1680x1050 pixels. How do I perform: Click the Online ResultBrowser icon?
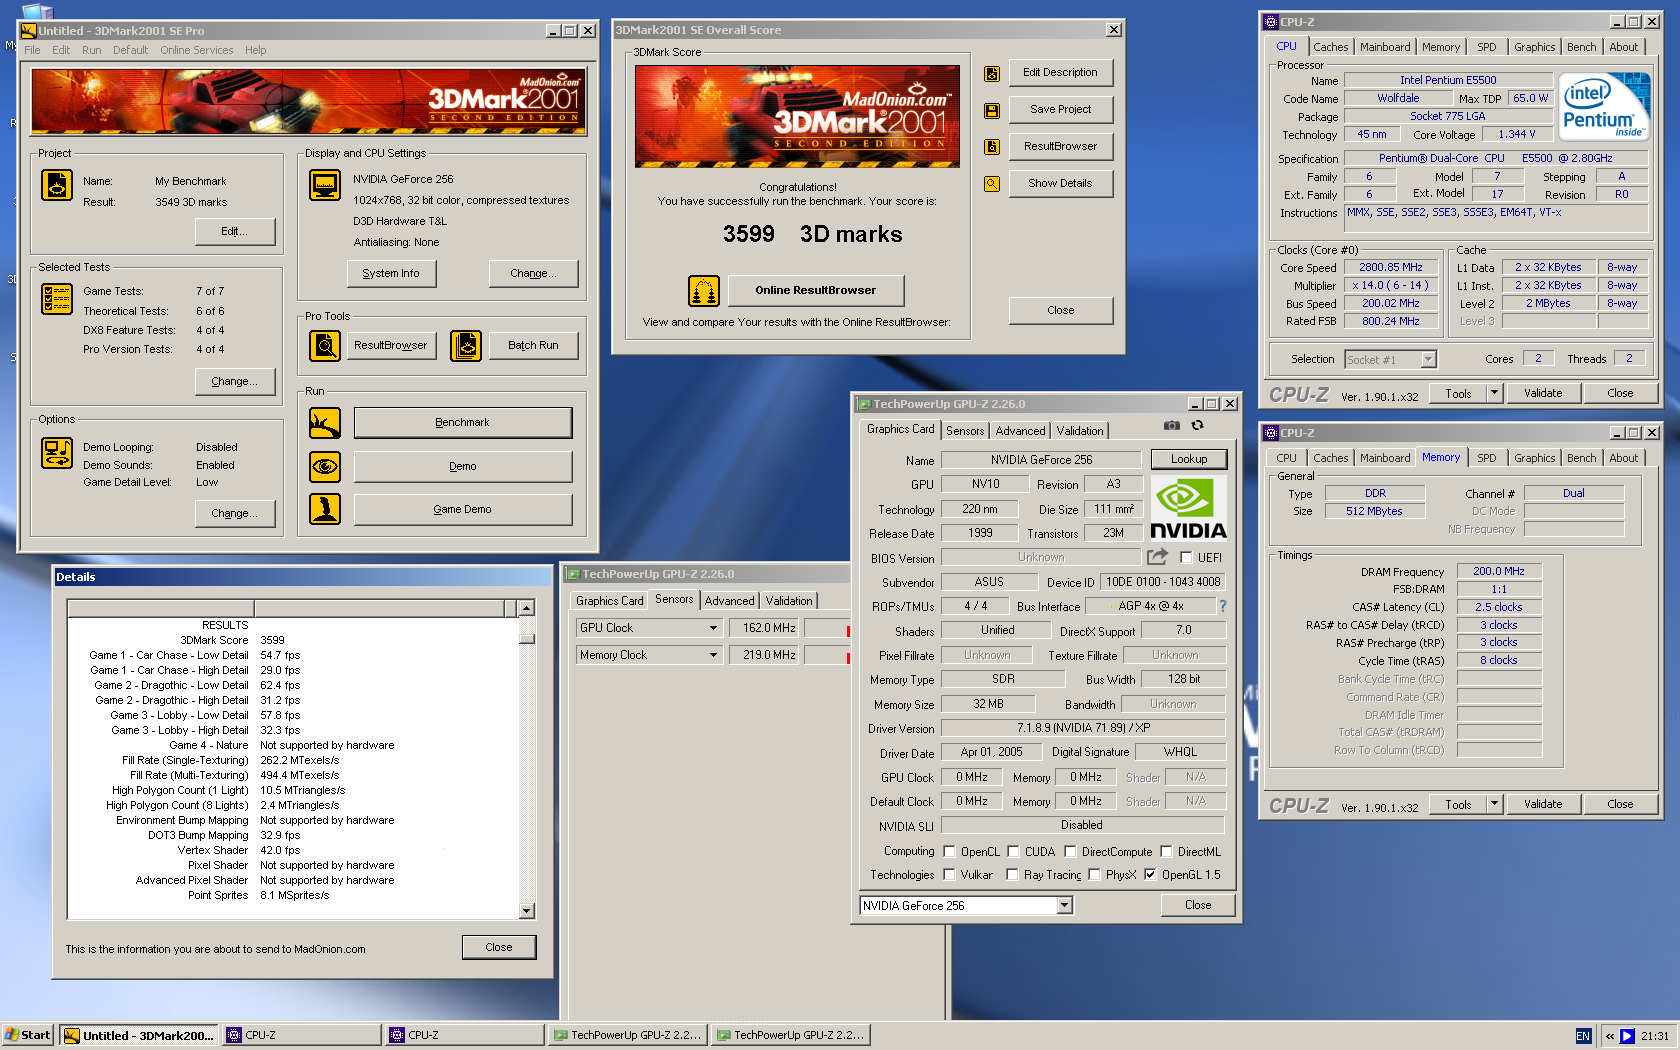coord(704,291)
